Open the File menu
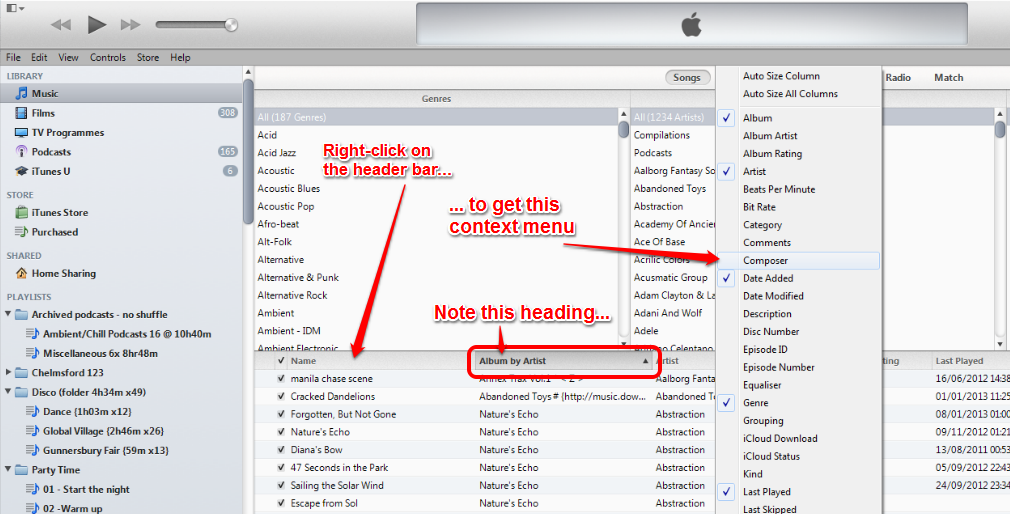The height and width of the screenshot is (514, 1010). point(14,57)
